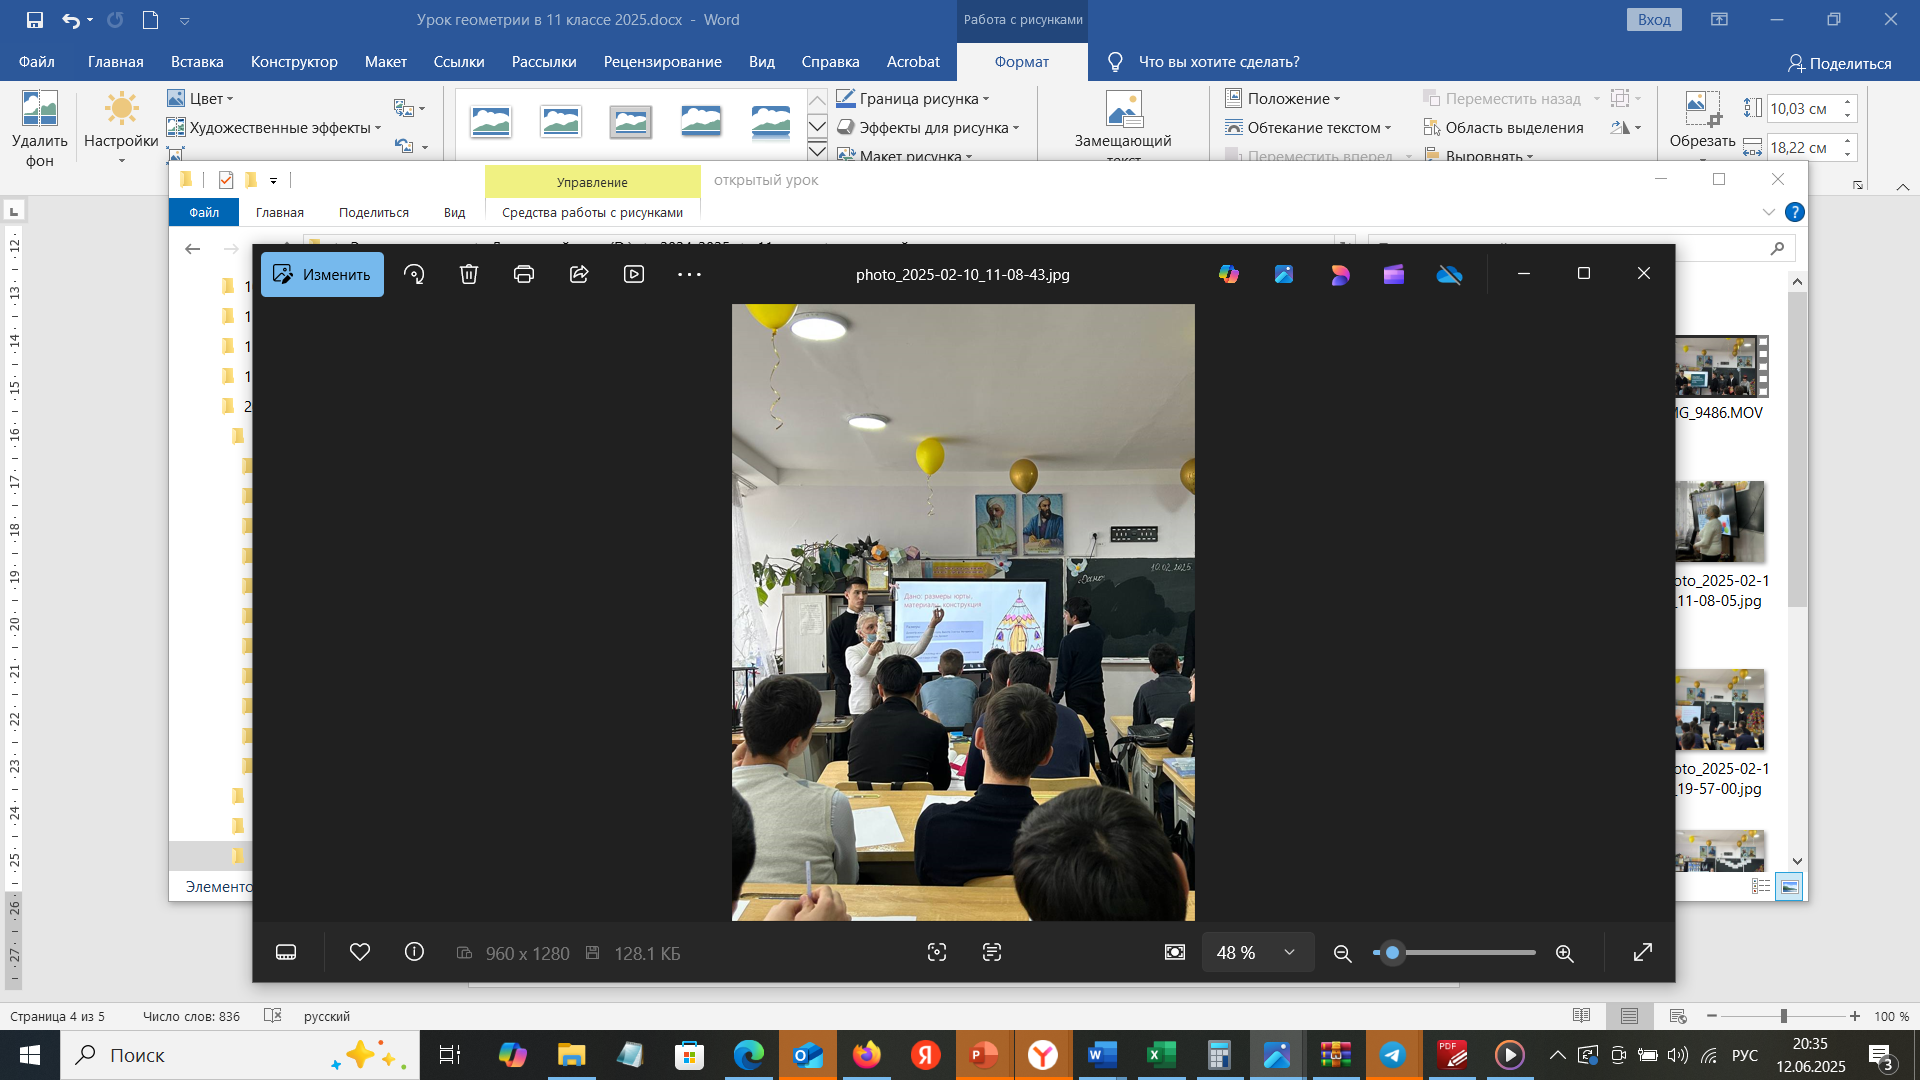Image resolution: width=1920 pixels, height=1080 pixels.
Task: Open Telegram from taskbar
Action: coord(1393,1055)
